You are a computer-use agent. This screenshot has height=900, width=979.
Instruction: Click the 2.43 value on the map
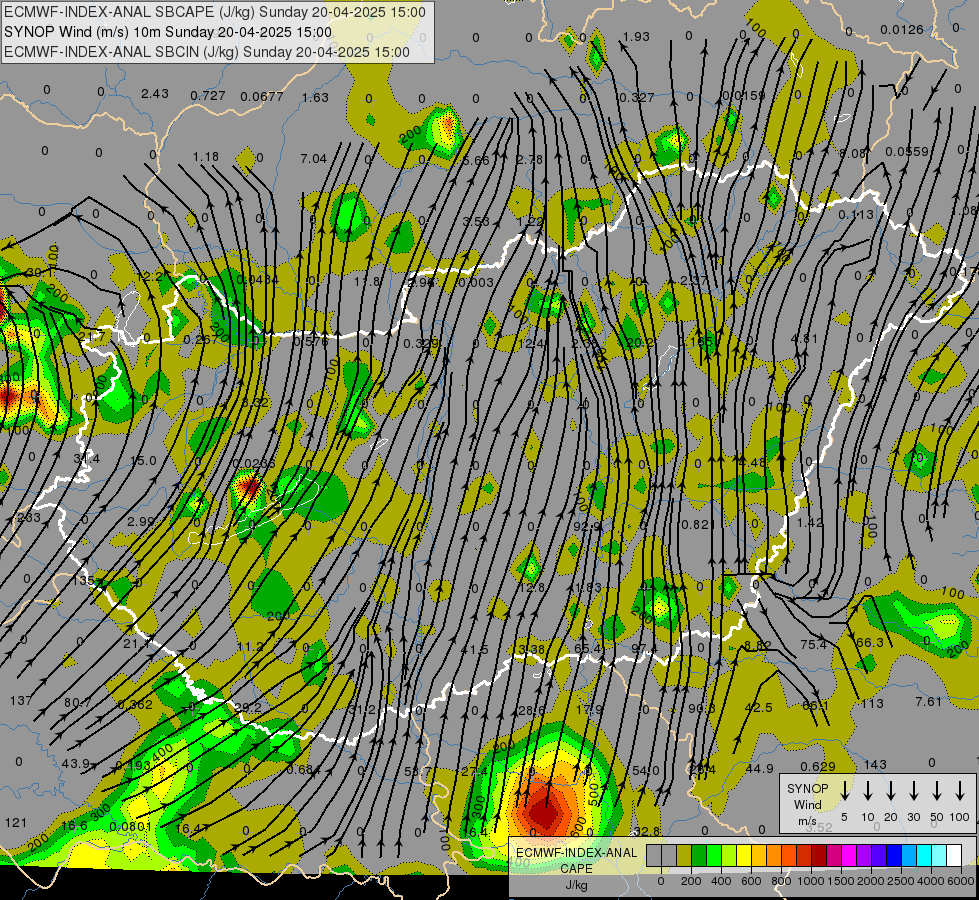[x=155, y=93]
